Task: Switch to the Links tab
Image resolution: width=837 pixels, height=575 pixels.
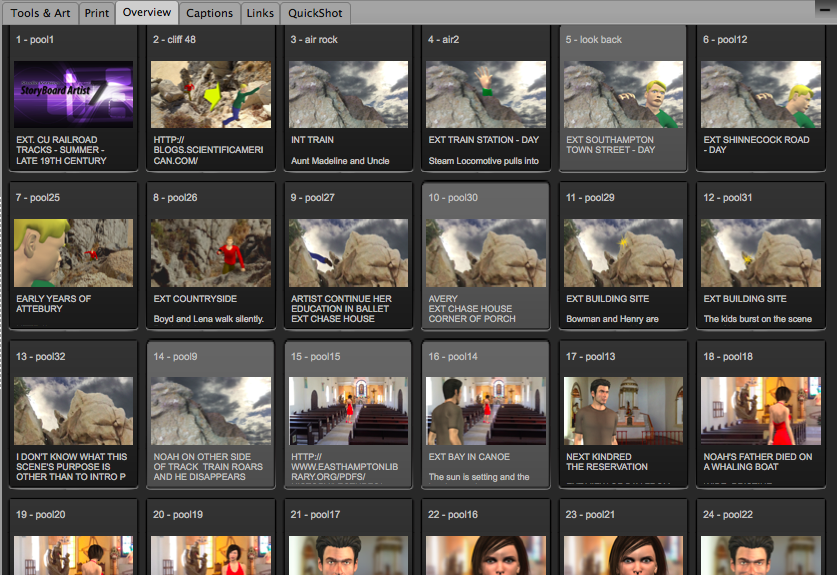Action: pos(260,13)
